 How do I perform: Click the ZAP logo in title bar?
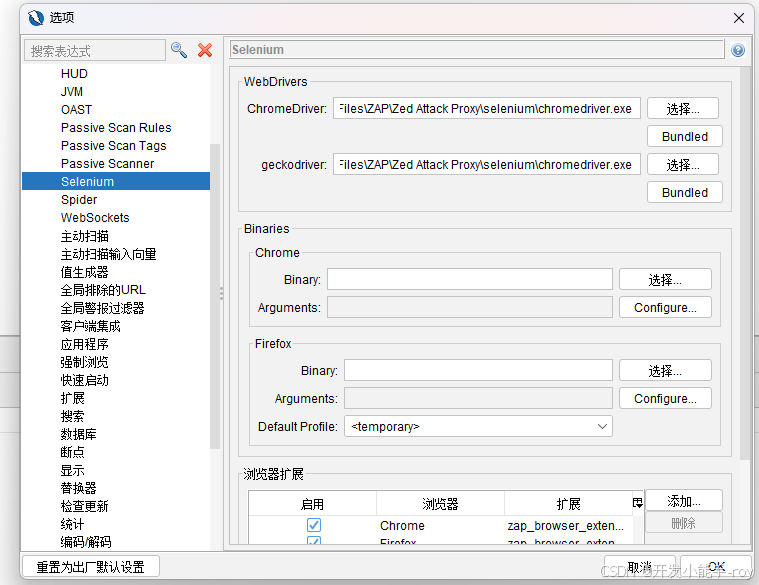pos(36,18)
